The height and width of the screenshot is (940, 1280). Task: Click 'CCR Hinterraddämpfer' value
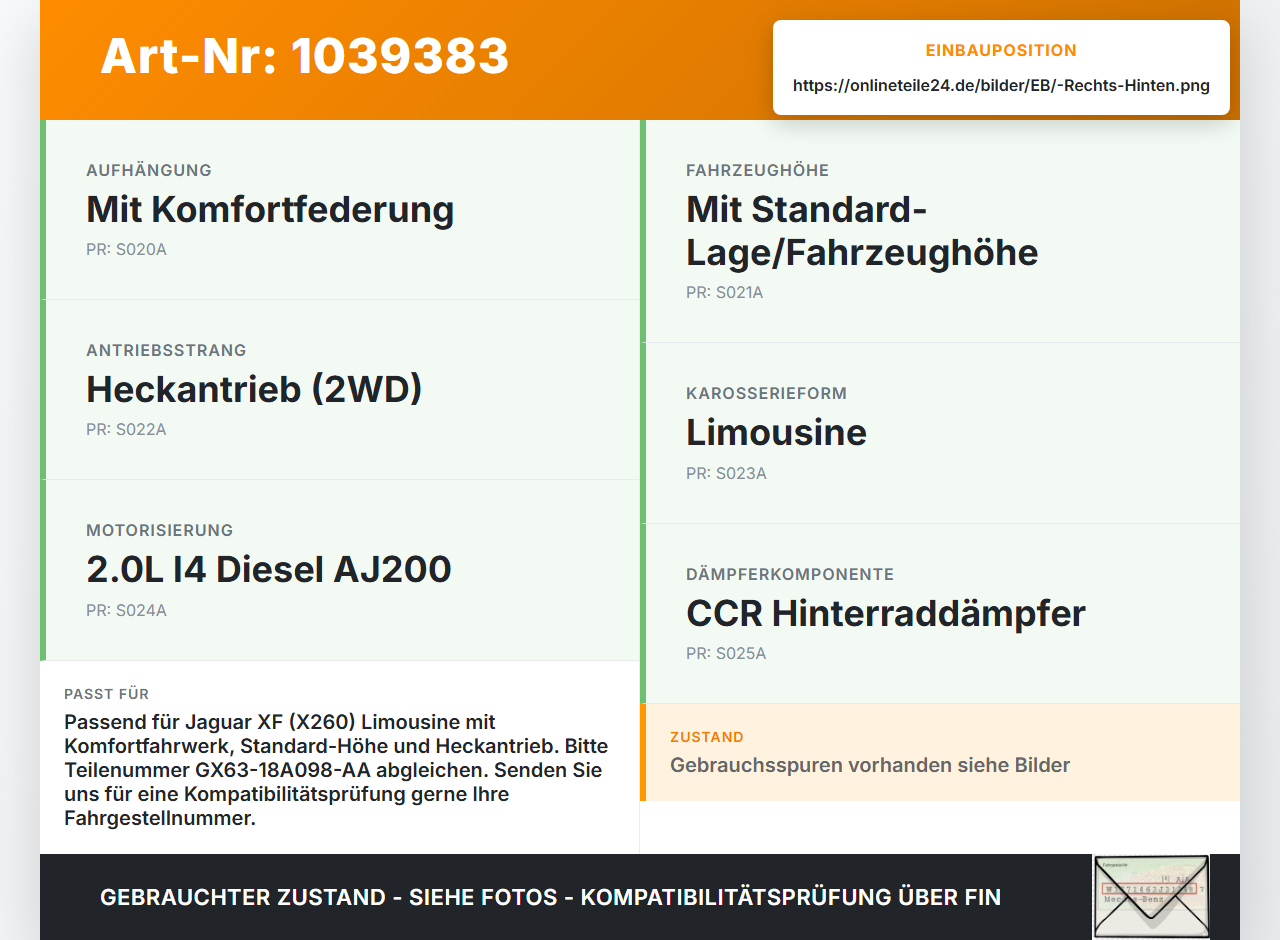(x=886, y=613)
